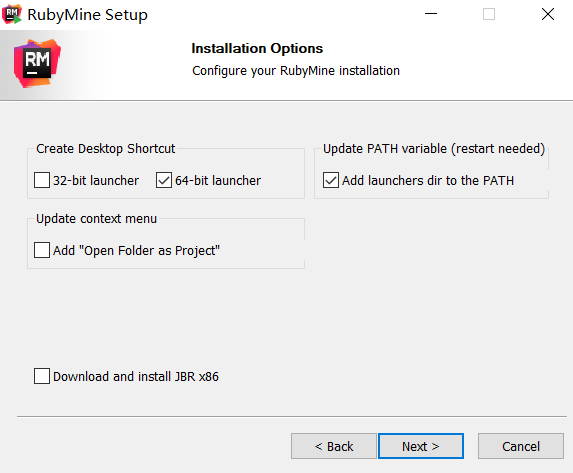Toggle Add launchers dir to the PATH
This screenshot has height=473, width=573.
[331, 180]
